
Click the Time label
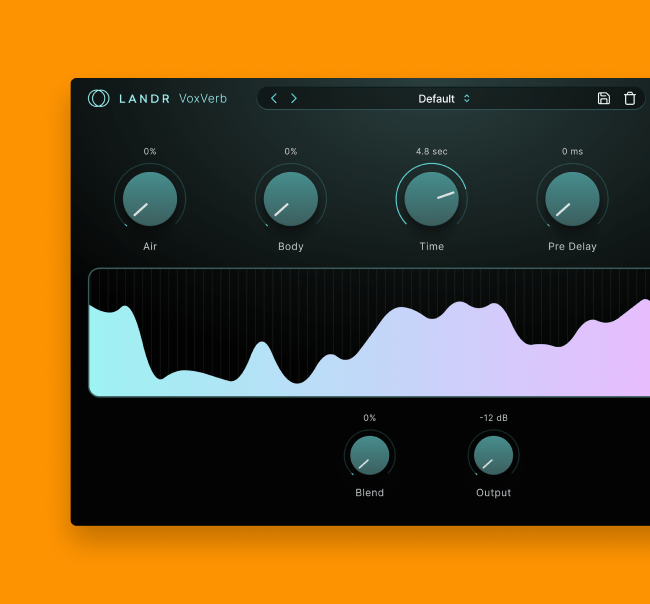click(432, 246)
